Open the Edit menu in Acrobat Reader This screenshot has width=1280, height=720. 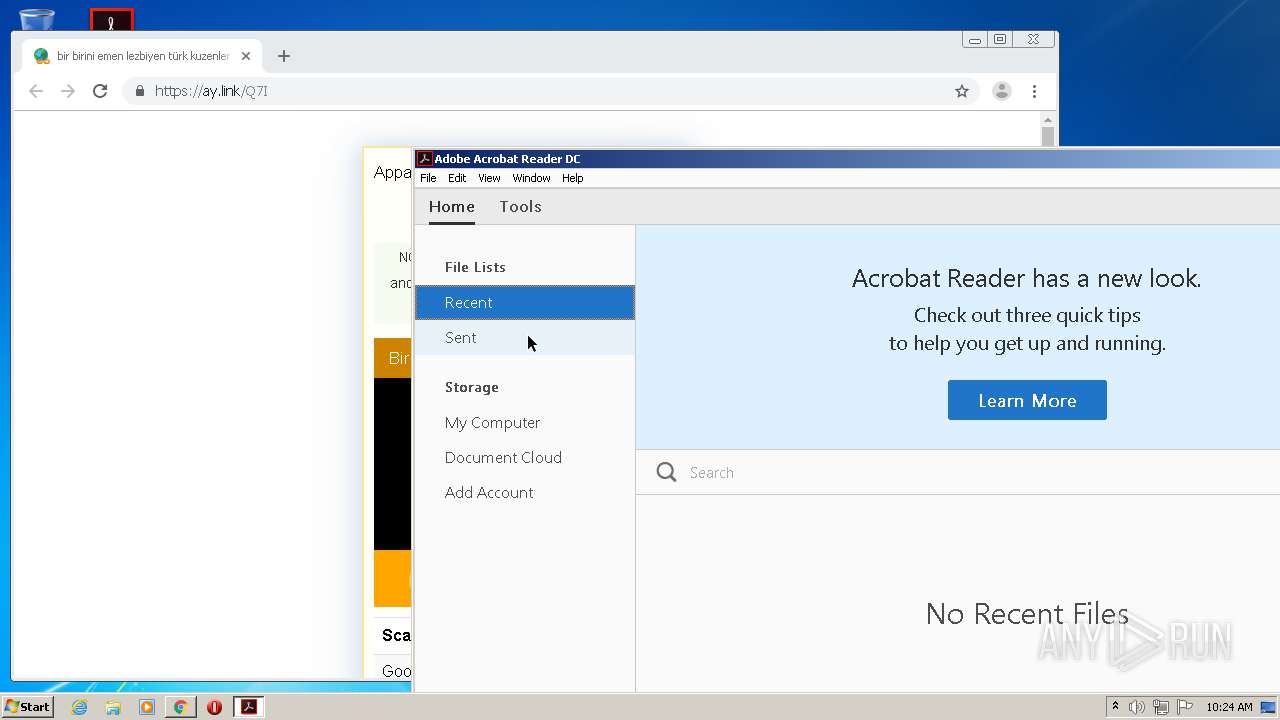(457, 178)
